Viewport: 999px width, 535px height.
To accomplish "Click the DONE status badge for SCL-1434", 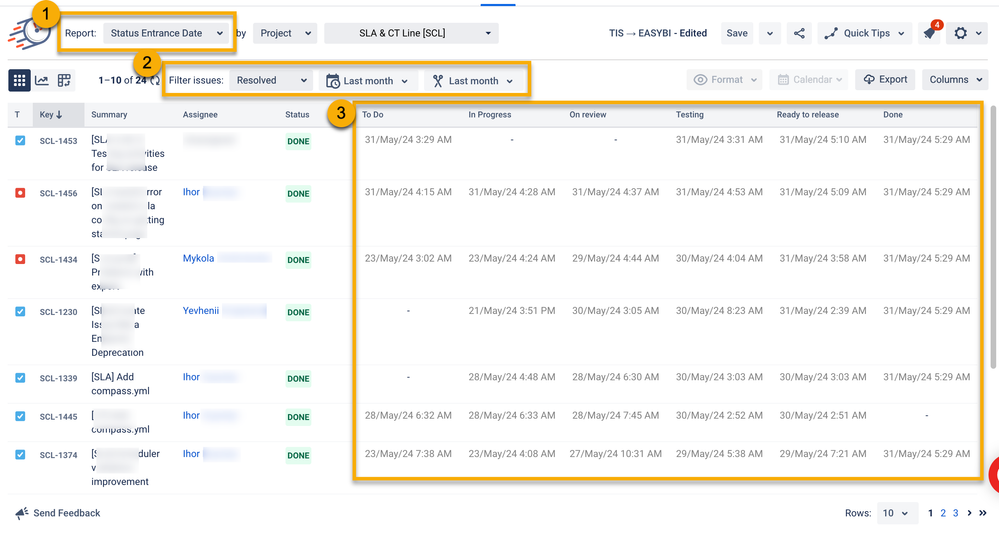I will (x=298, y=260).
